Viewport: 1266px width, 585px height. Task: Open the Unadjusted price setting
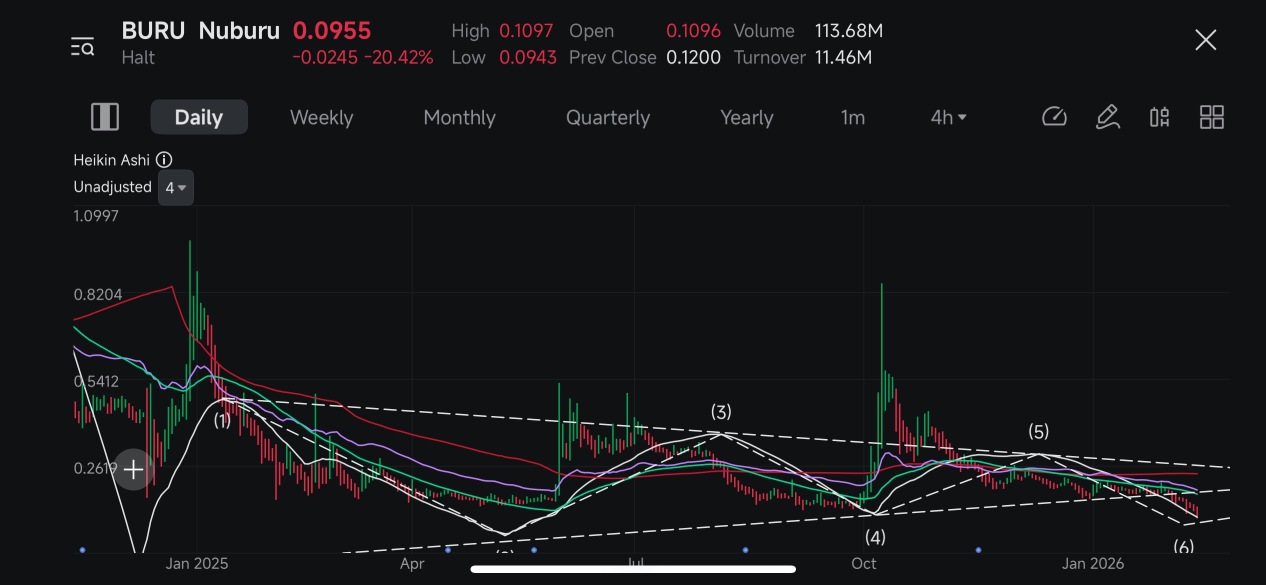112,187
